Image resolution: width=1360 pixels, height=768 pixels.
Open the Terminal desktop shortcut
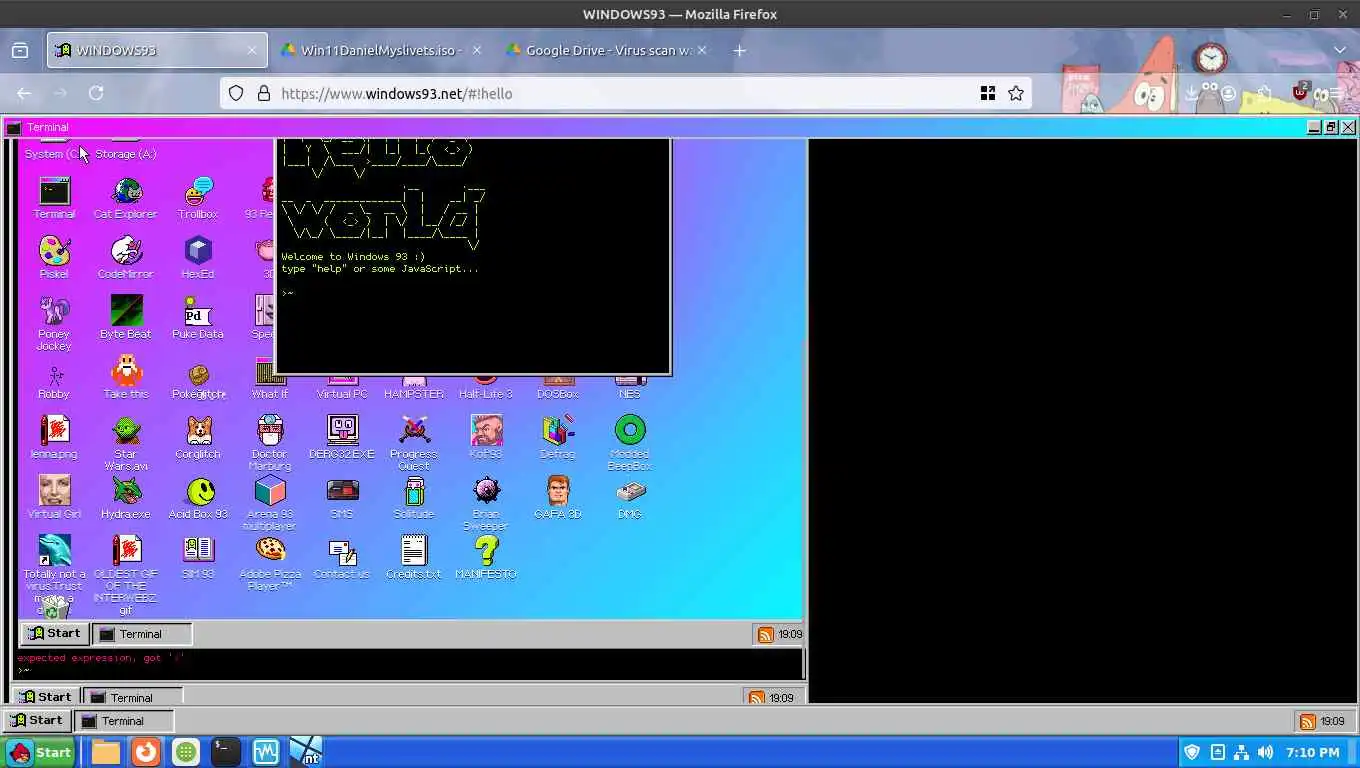point(54,198)
